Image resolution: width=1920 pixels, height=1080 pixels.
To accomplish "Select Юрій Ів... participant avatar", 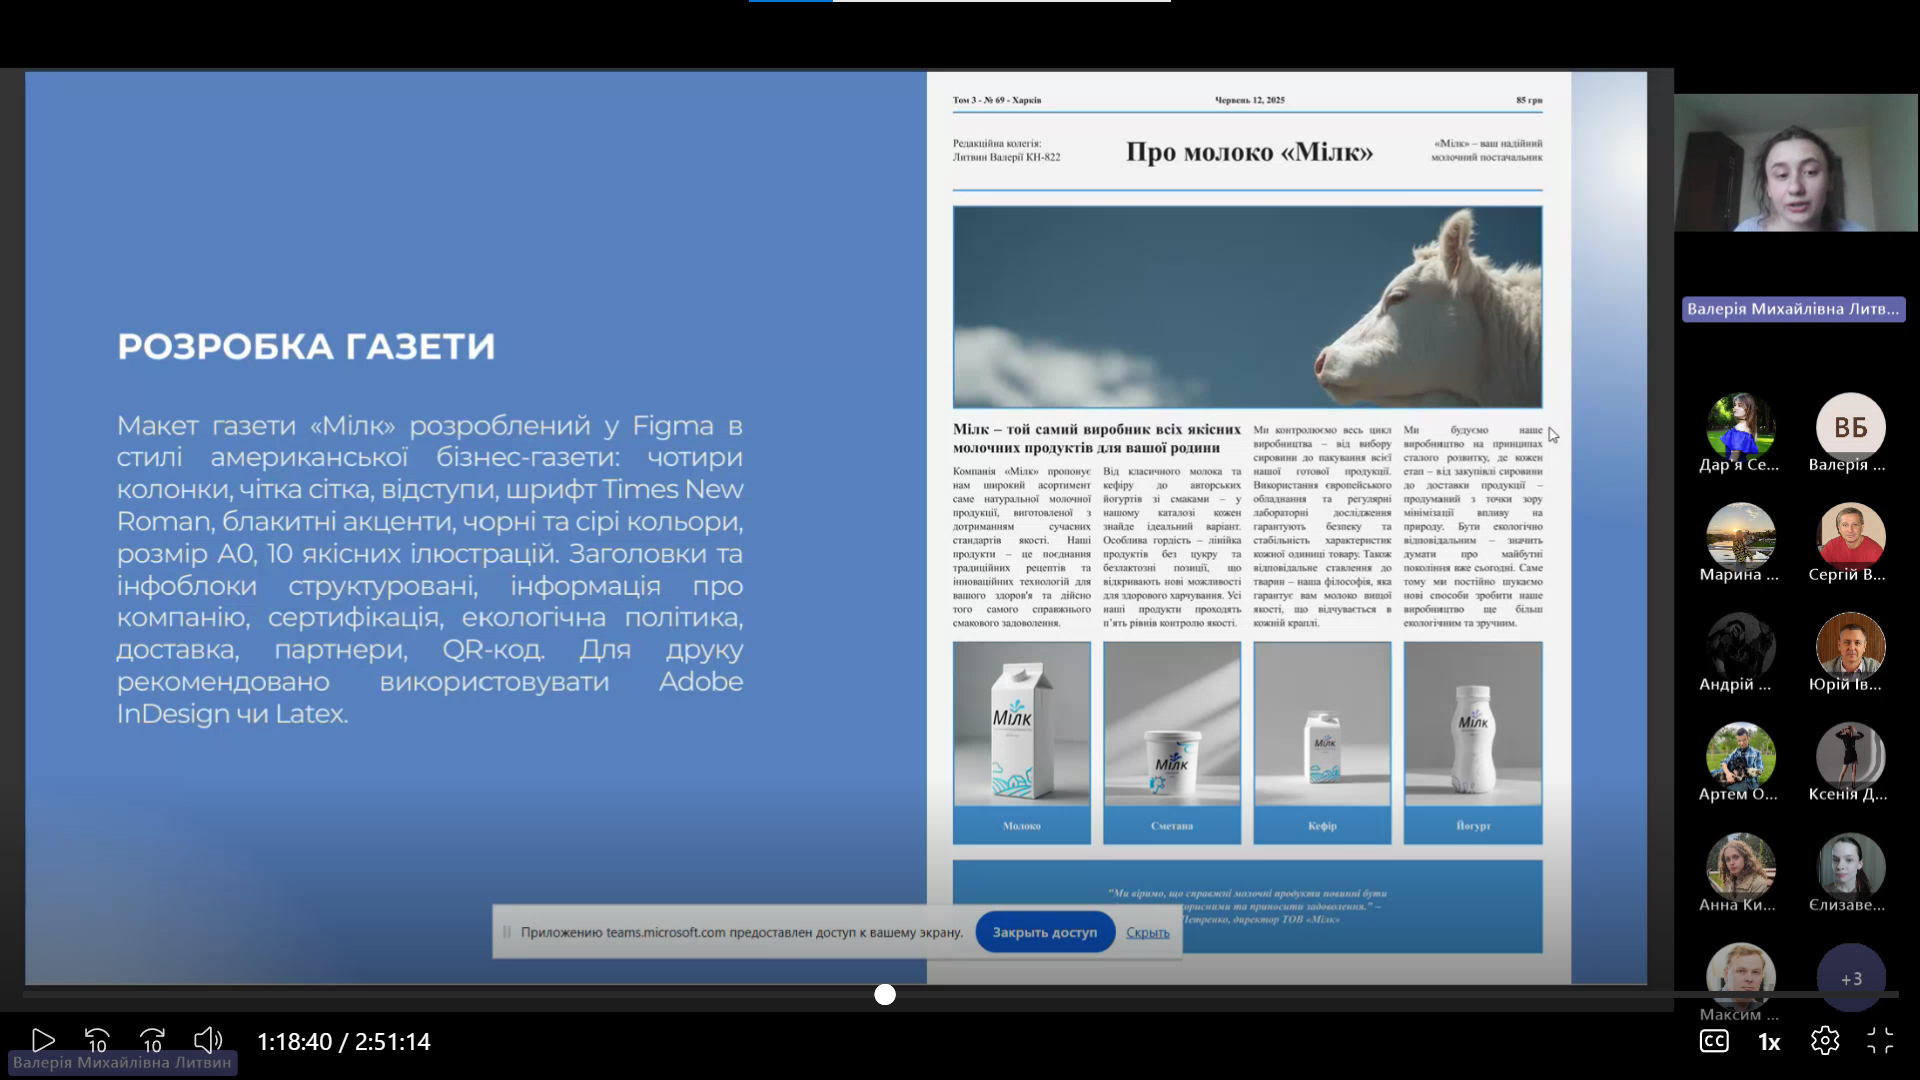I will coord(1851,647).
